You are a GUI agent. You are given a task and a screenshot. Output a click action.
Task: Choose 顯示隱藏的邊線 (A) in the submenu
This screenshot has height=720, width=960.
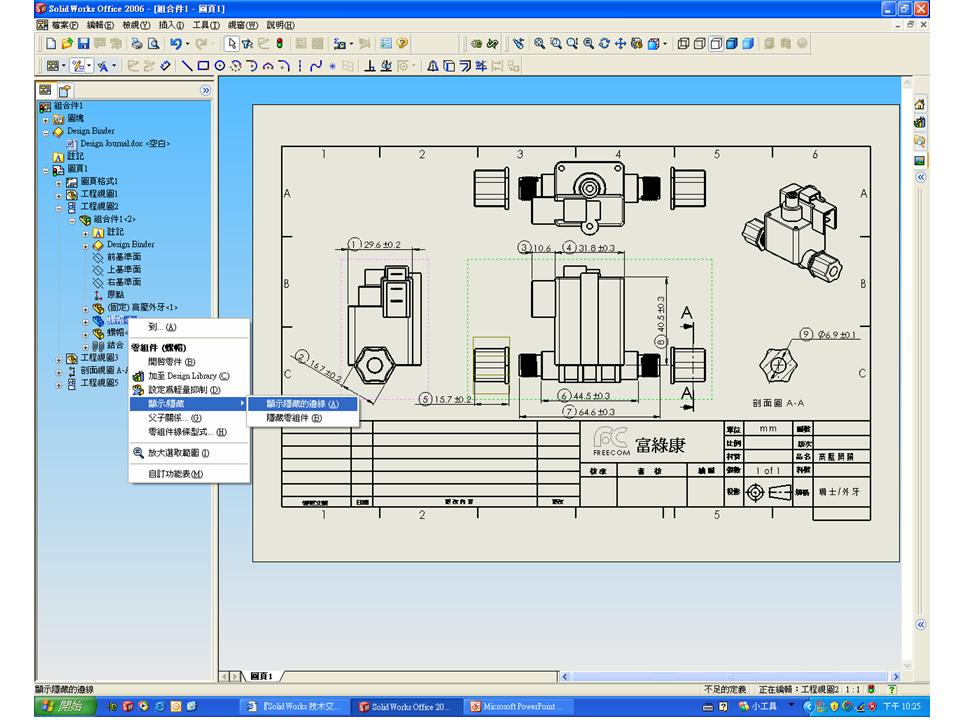pos(302,404)
